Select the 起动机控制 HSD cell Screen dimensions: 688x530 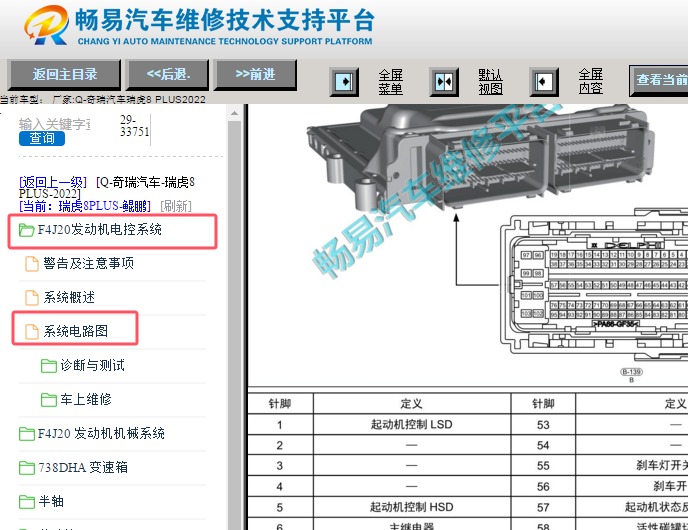(412, 507)
